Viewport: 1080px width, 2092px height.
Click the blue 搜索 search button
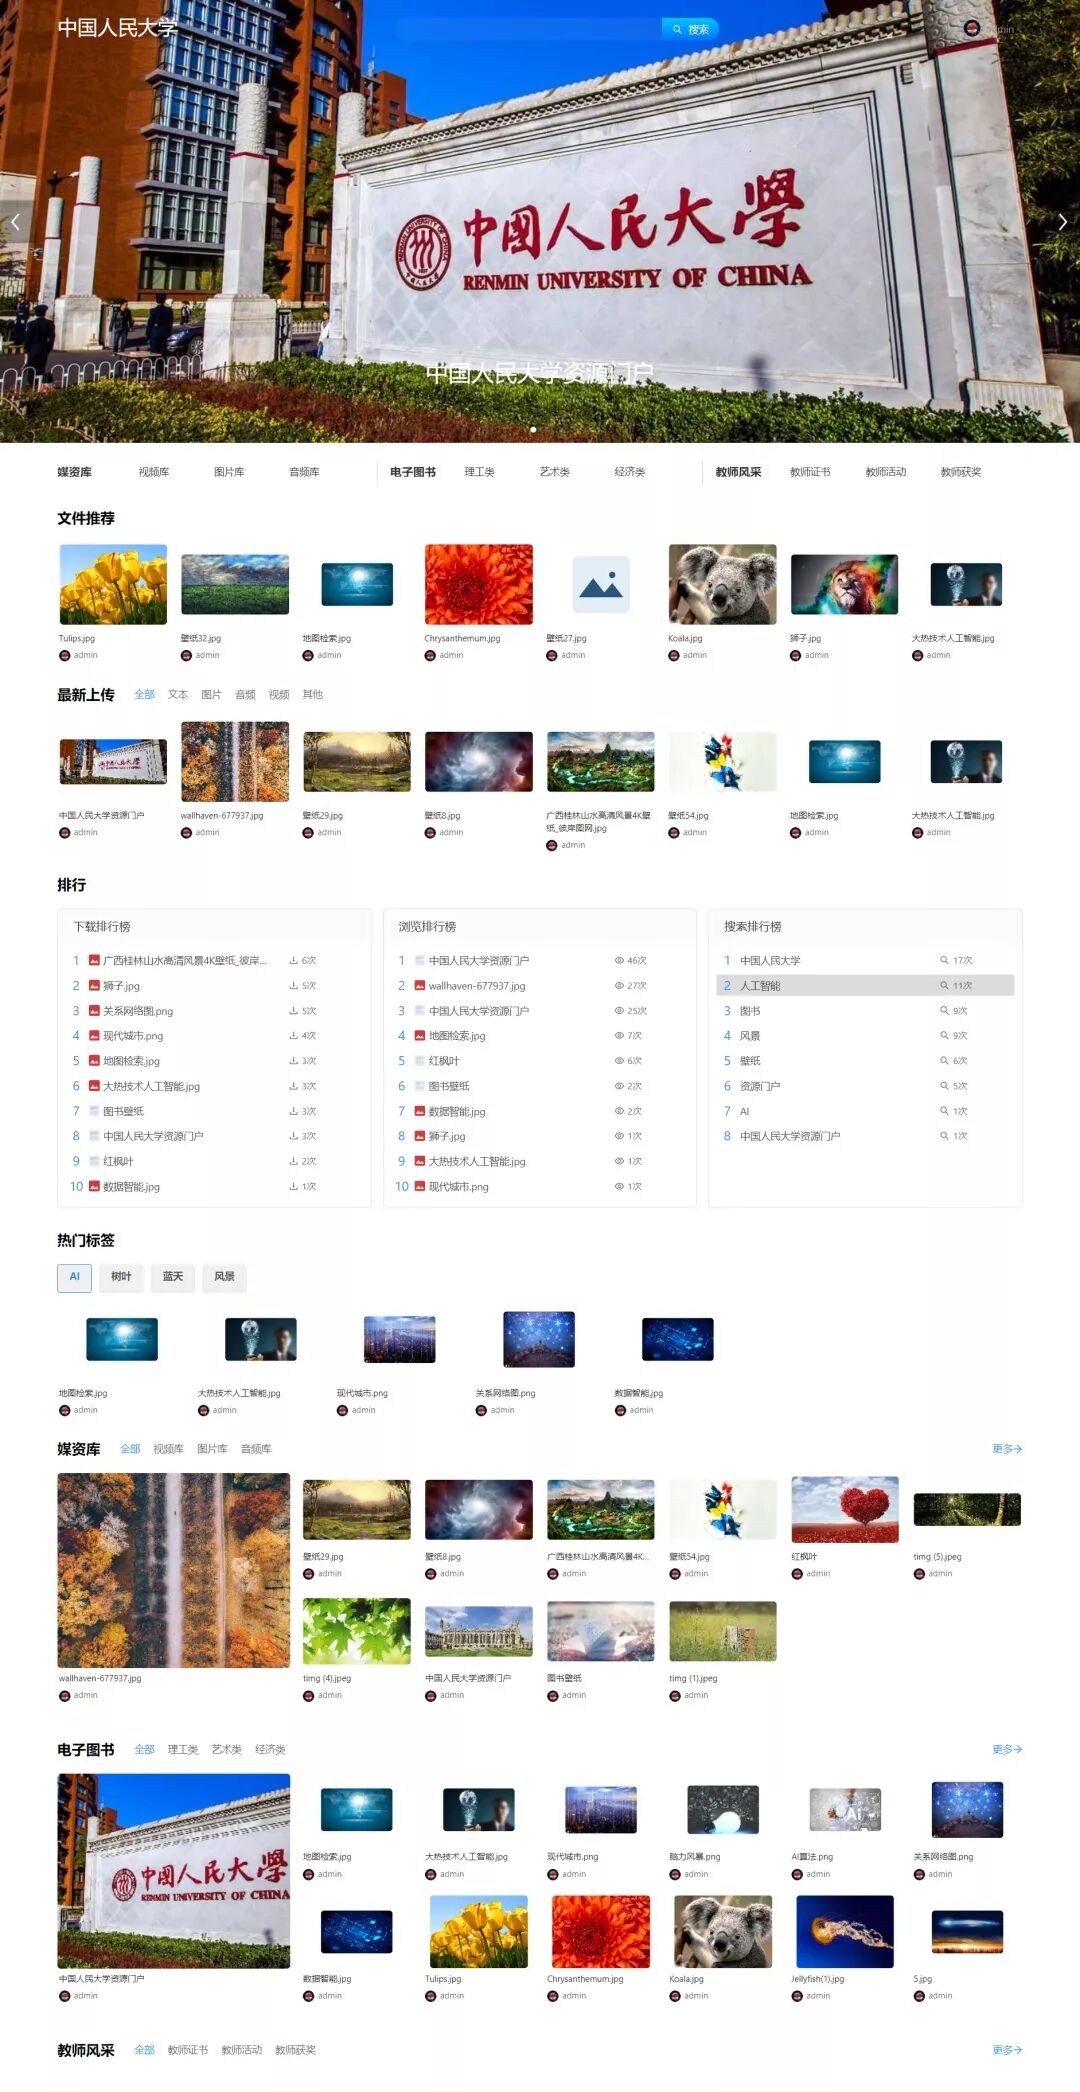click(691, 29)
